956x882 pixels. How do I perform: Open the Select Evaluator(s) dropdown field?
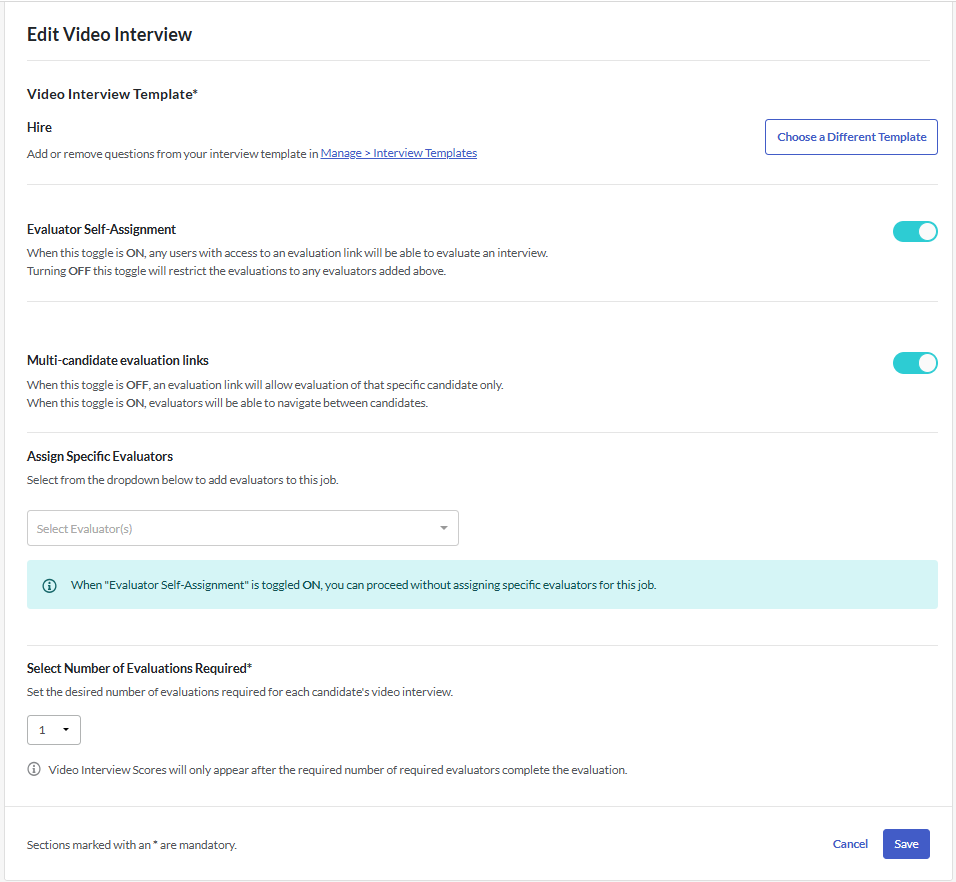click(232, 529)
